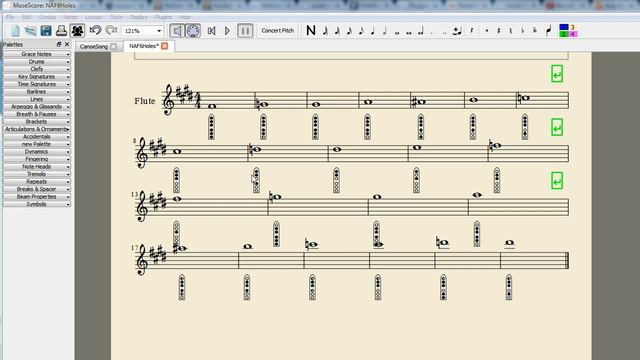Screen dimensions: 640x360
Task: Apply the sharp accidental from the toolbar
Action: (x=499, y=30)
